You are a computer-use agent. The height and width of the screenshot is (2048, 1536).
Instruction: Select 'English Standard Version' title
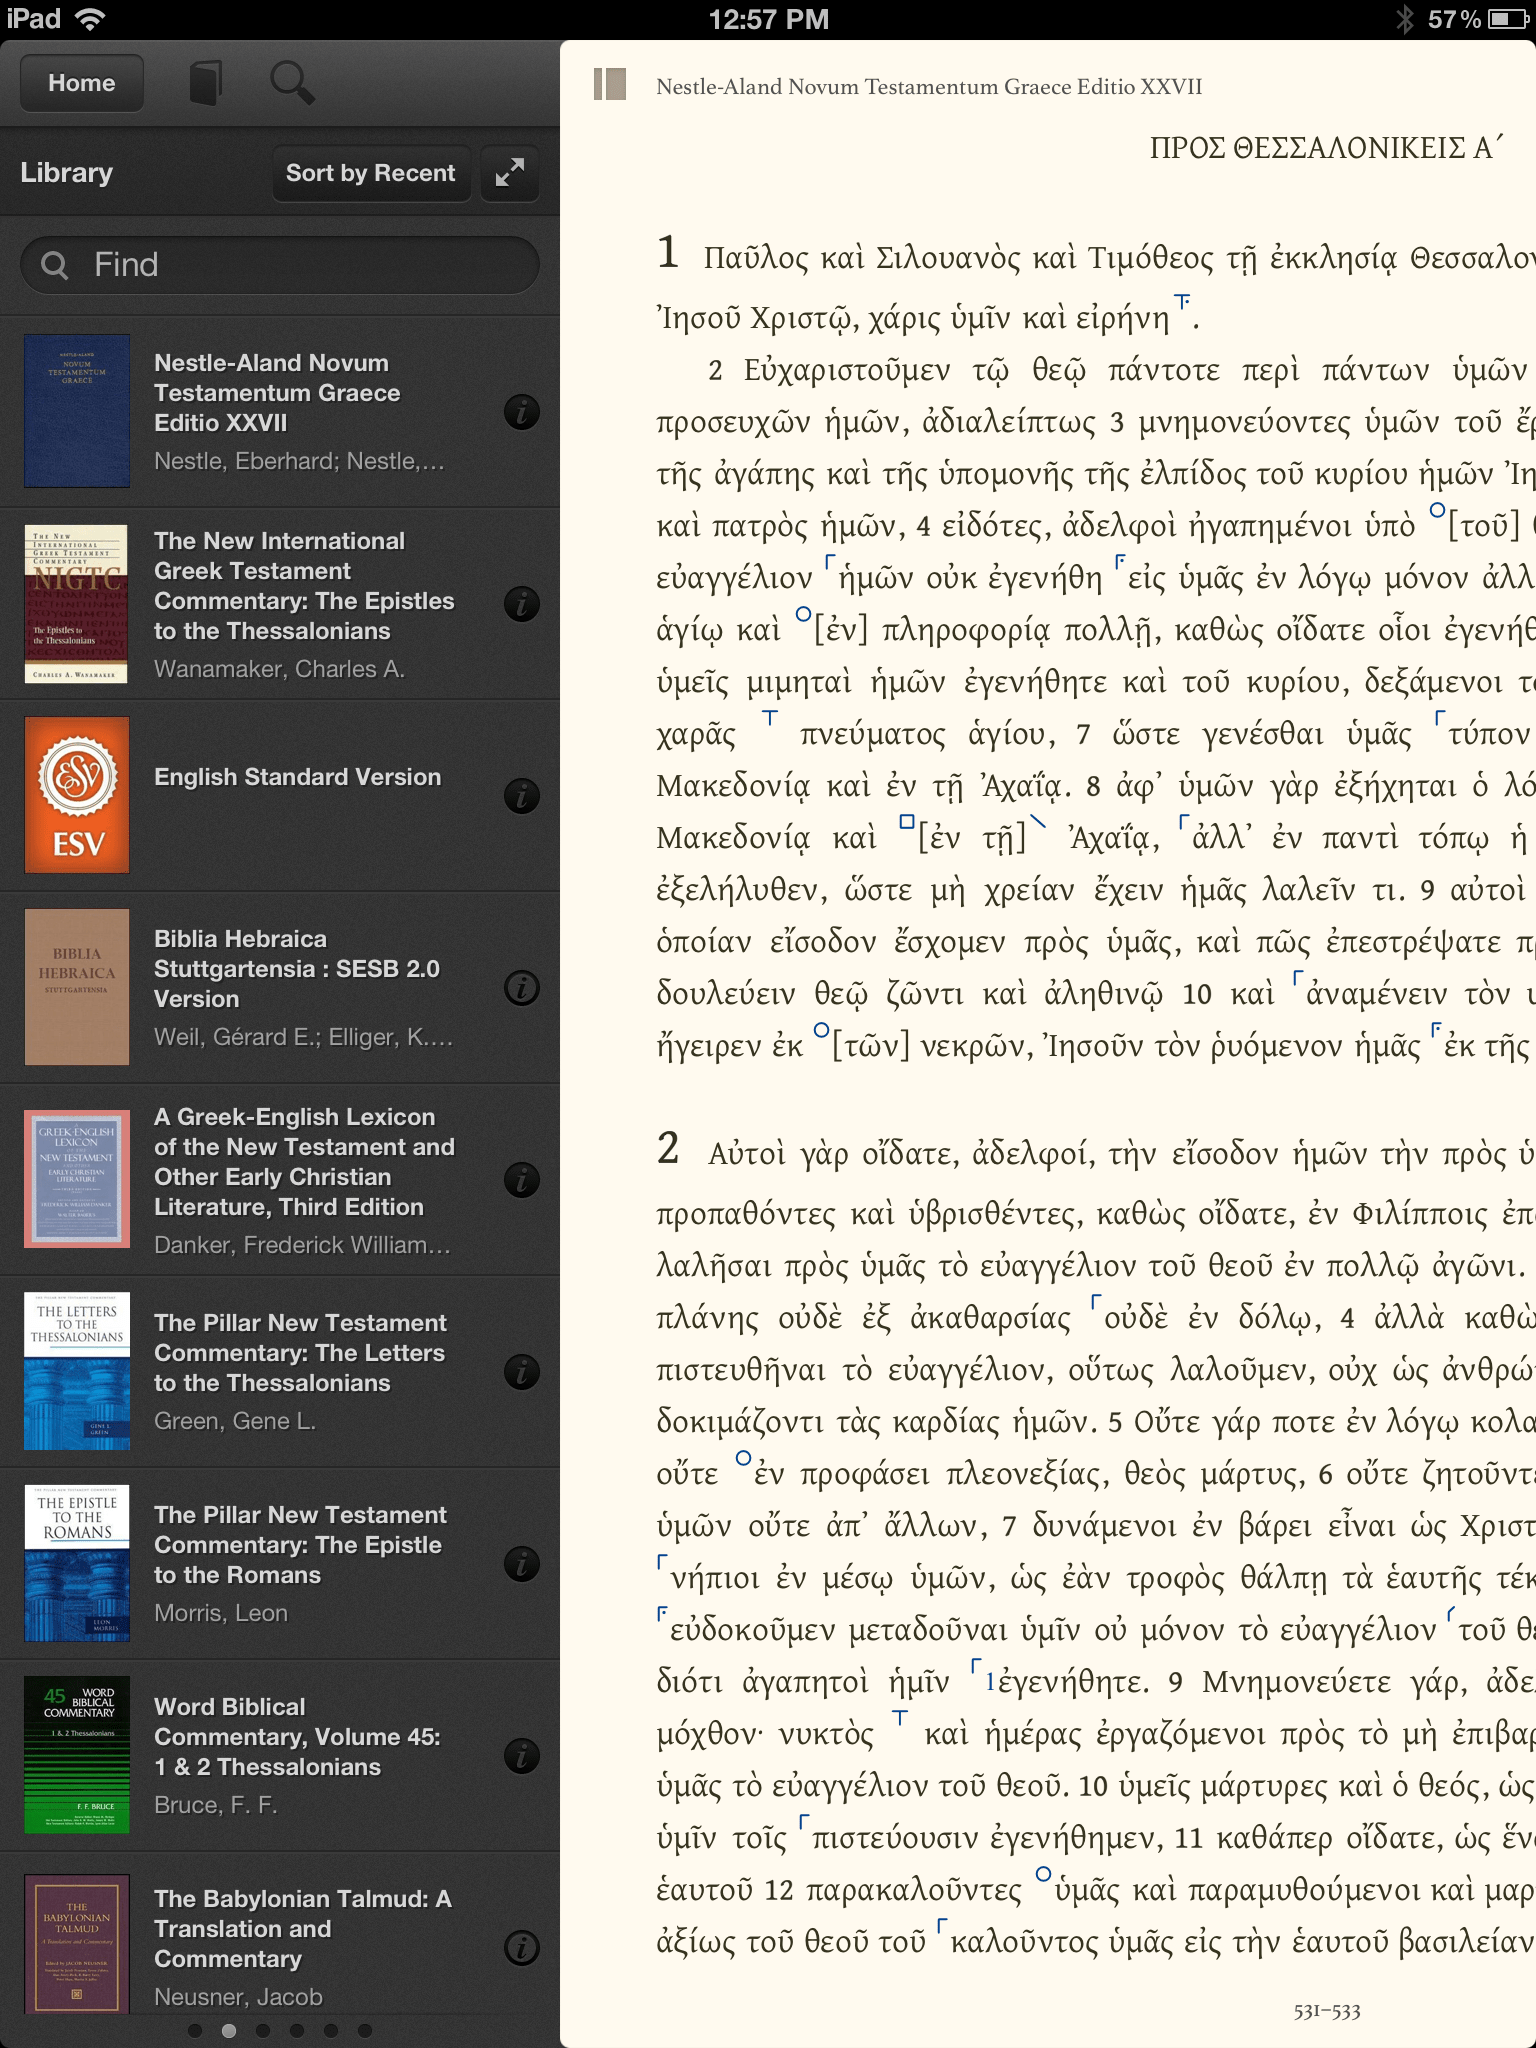click(x=297, y=777)
